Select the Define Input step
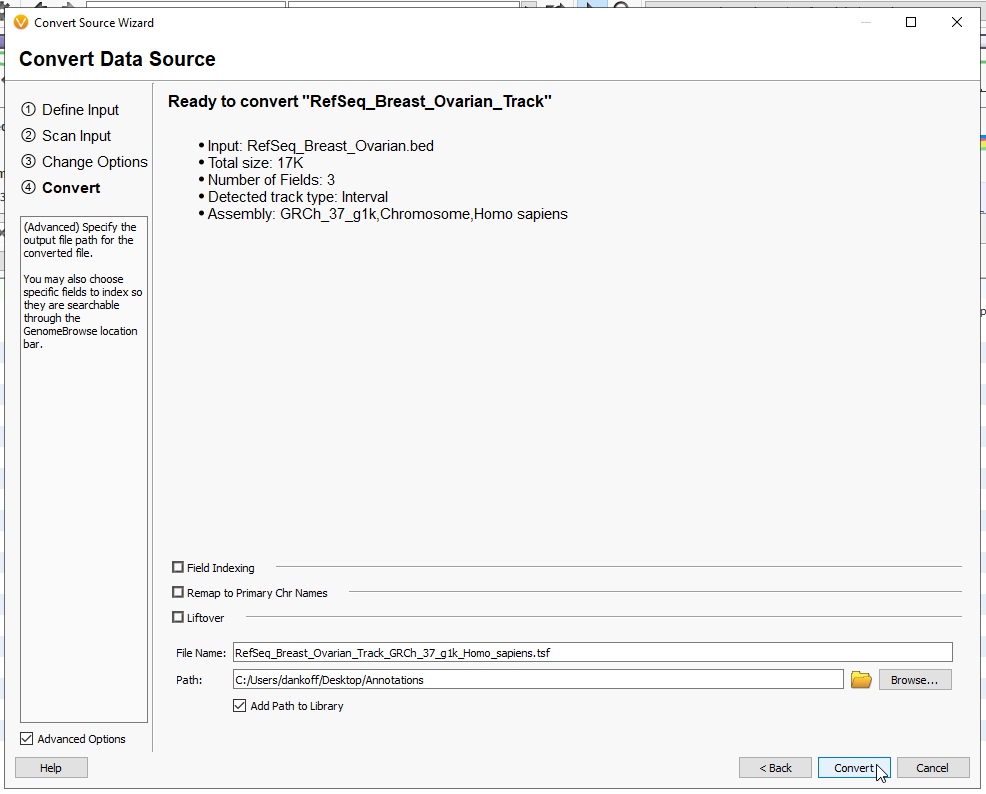986x794 pixels. pos(78,110)
